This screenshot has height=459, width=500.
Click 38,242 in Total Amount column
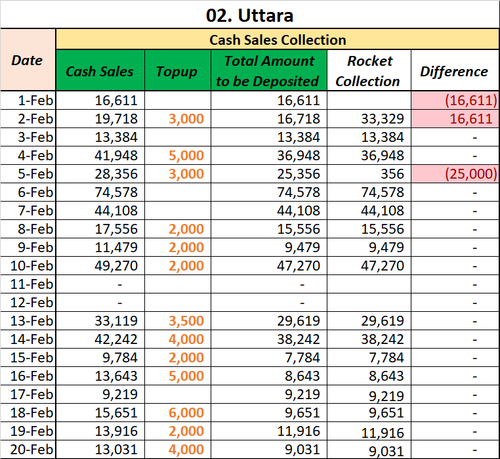coord(269,339)
